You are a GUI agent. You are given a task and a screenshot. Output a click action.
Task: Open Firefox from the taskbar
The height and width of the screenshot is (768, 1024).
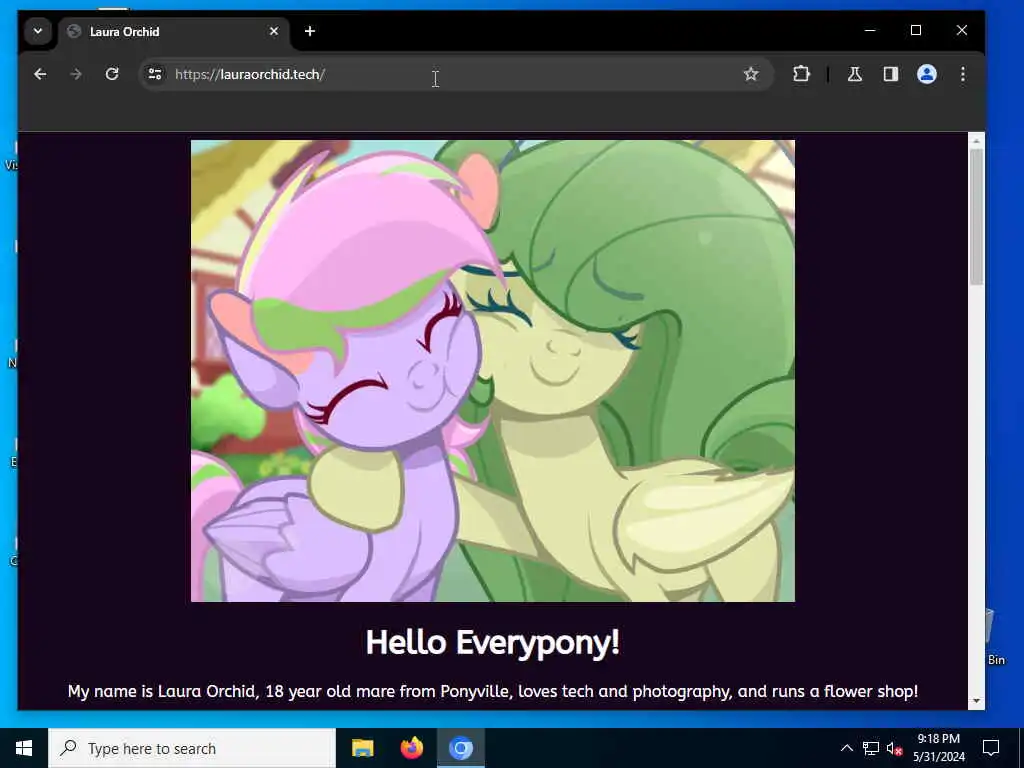point(411,748)
